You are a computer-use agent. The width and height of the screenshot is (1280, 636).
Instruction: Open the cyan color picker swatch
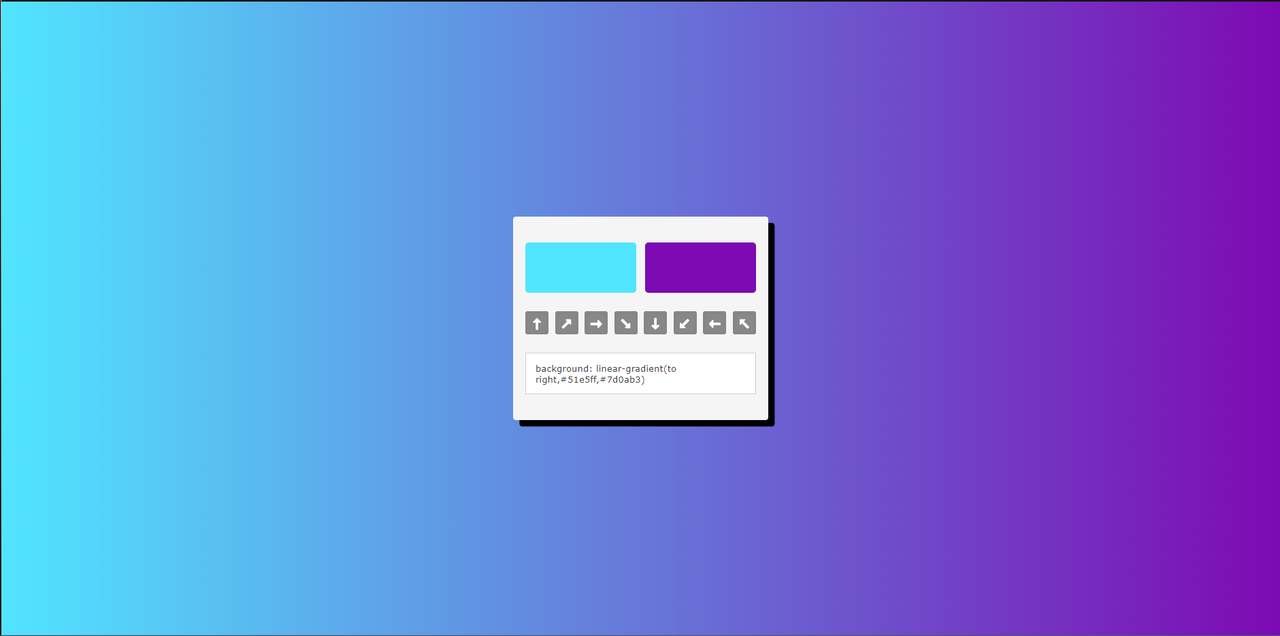click(581, 268)
